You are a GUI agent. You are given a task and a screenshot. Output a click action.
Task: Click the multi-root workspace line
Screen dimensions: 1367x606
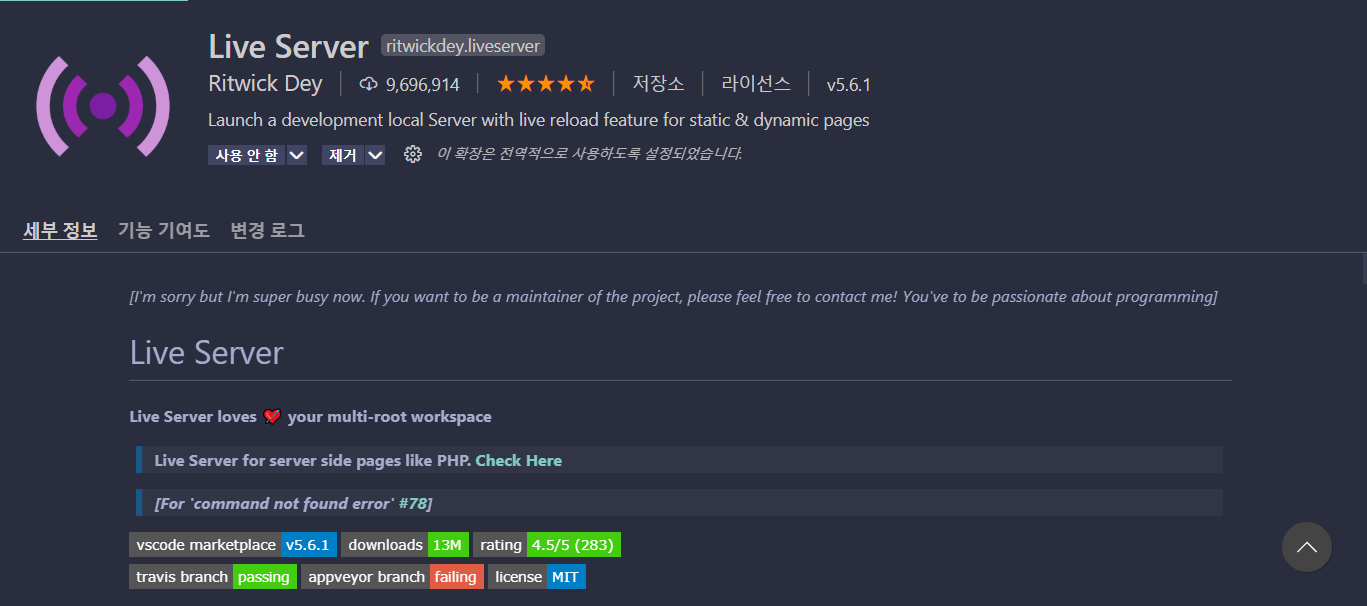pos(311,417)
